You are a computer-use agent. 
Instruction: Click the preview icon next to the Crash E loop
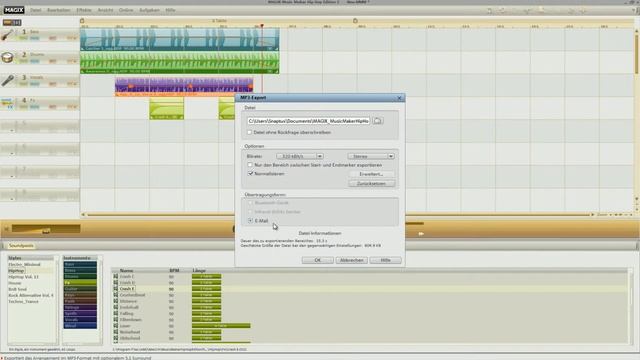click(116, 289)
